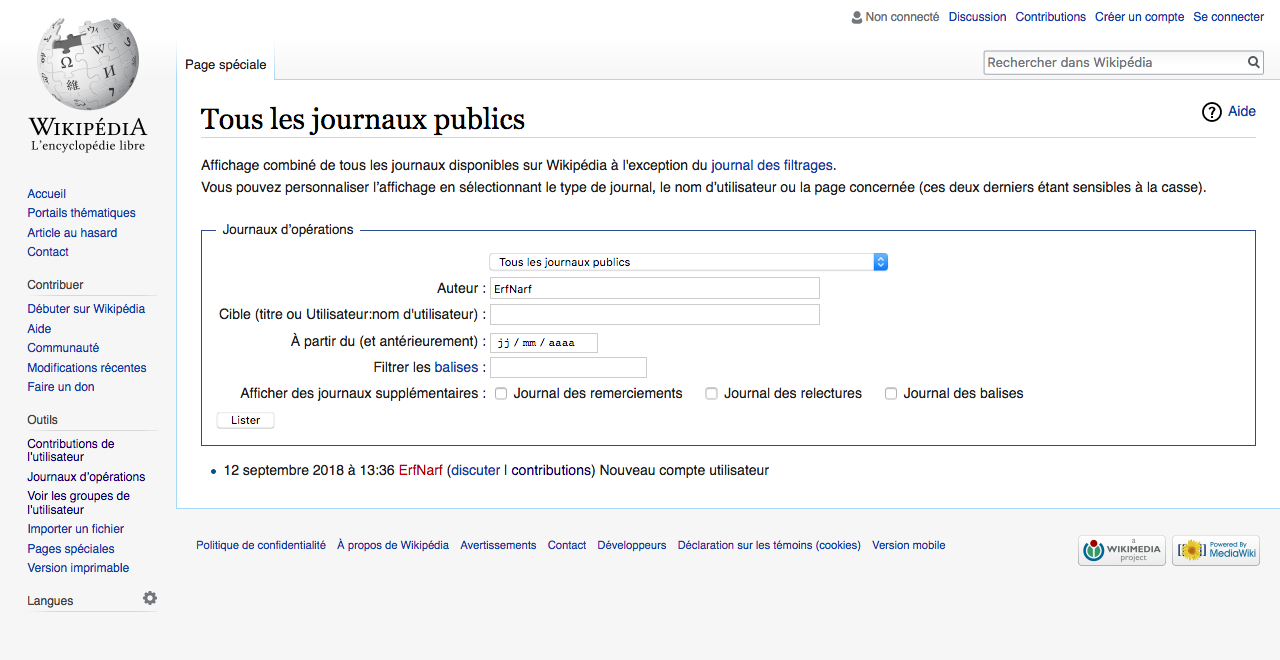This screenshot has height=660, width=1280.
Task: Open À propos de Wikipédia
Action: click(x=393, y=545)
